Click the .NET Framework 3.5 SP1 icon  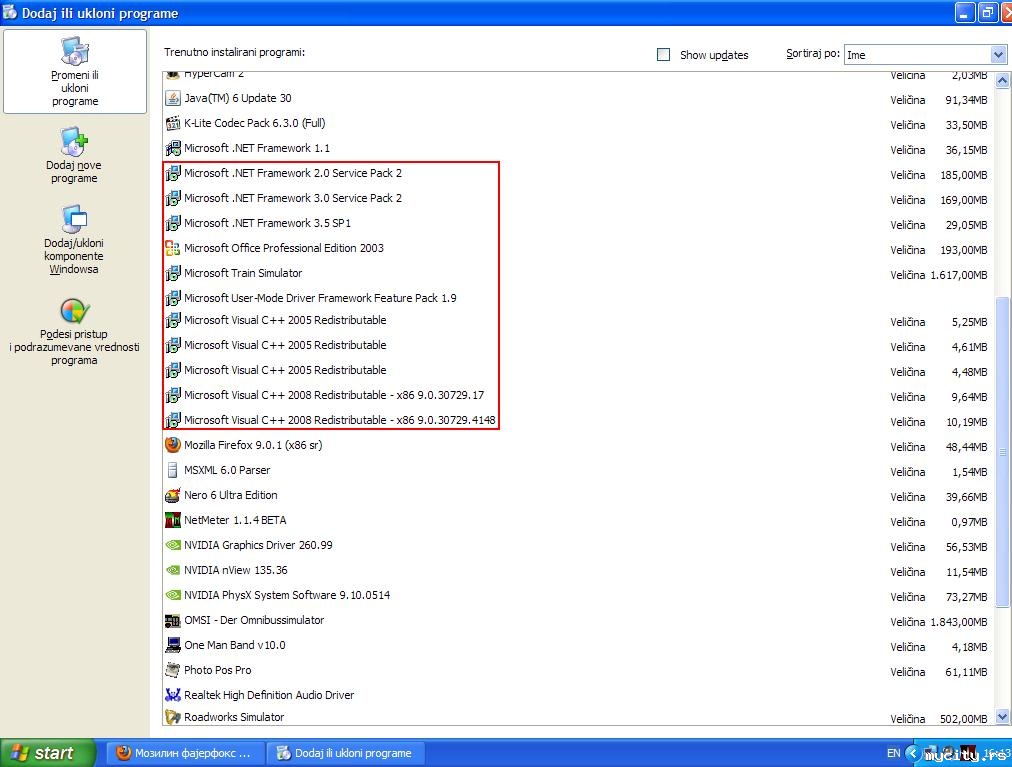(172, 223)
